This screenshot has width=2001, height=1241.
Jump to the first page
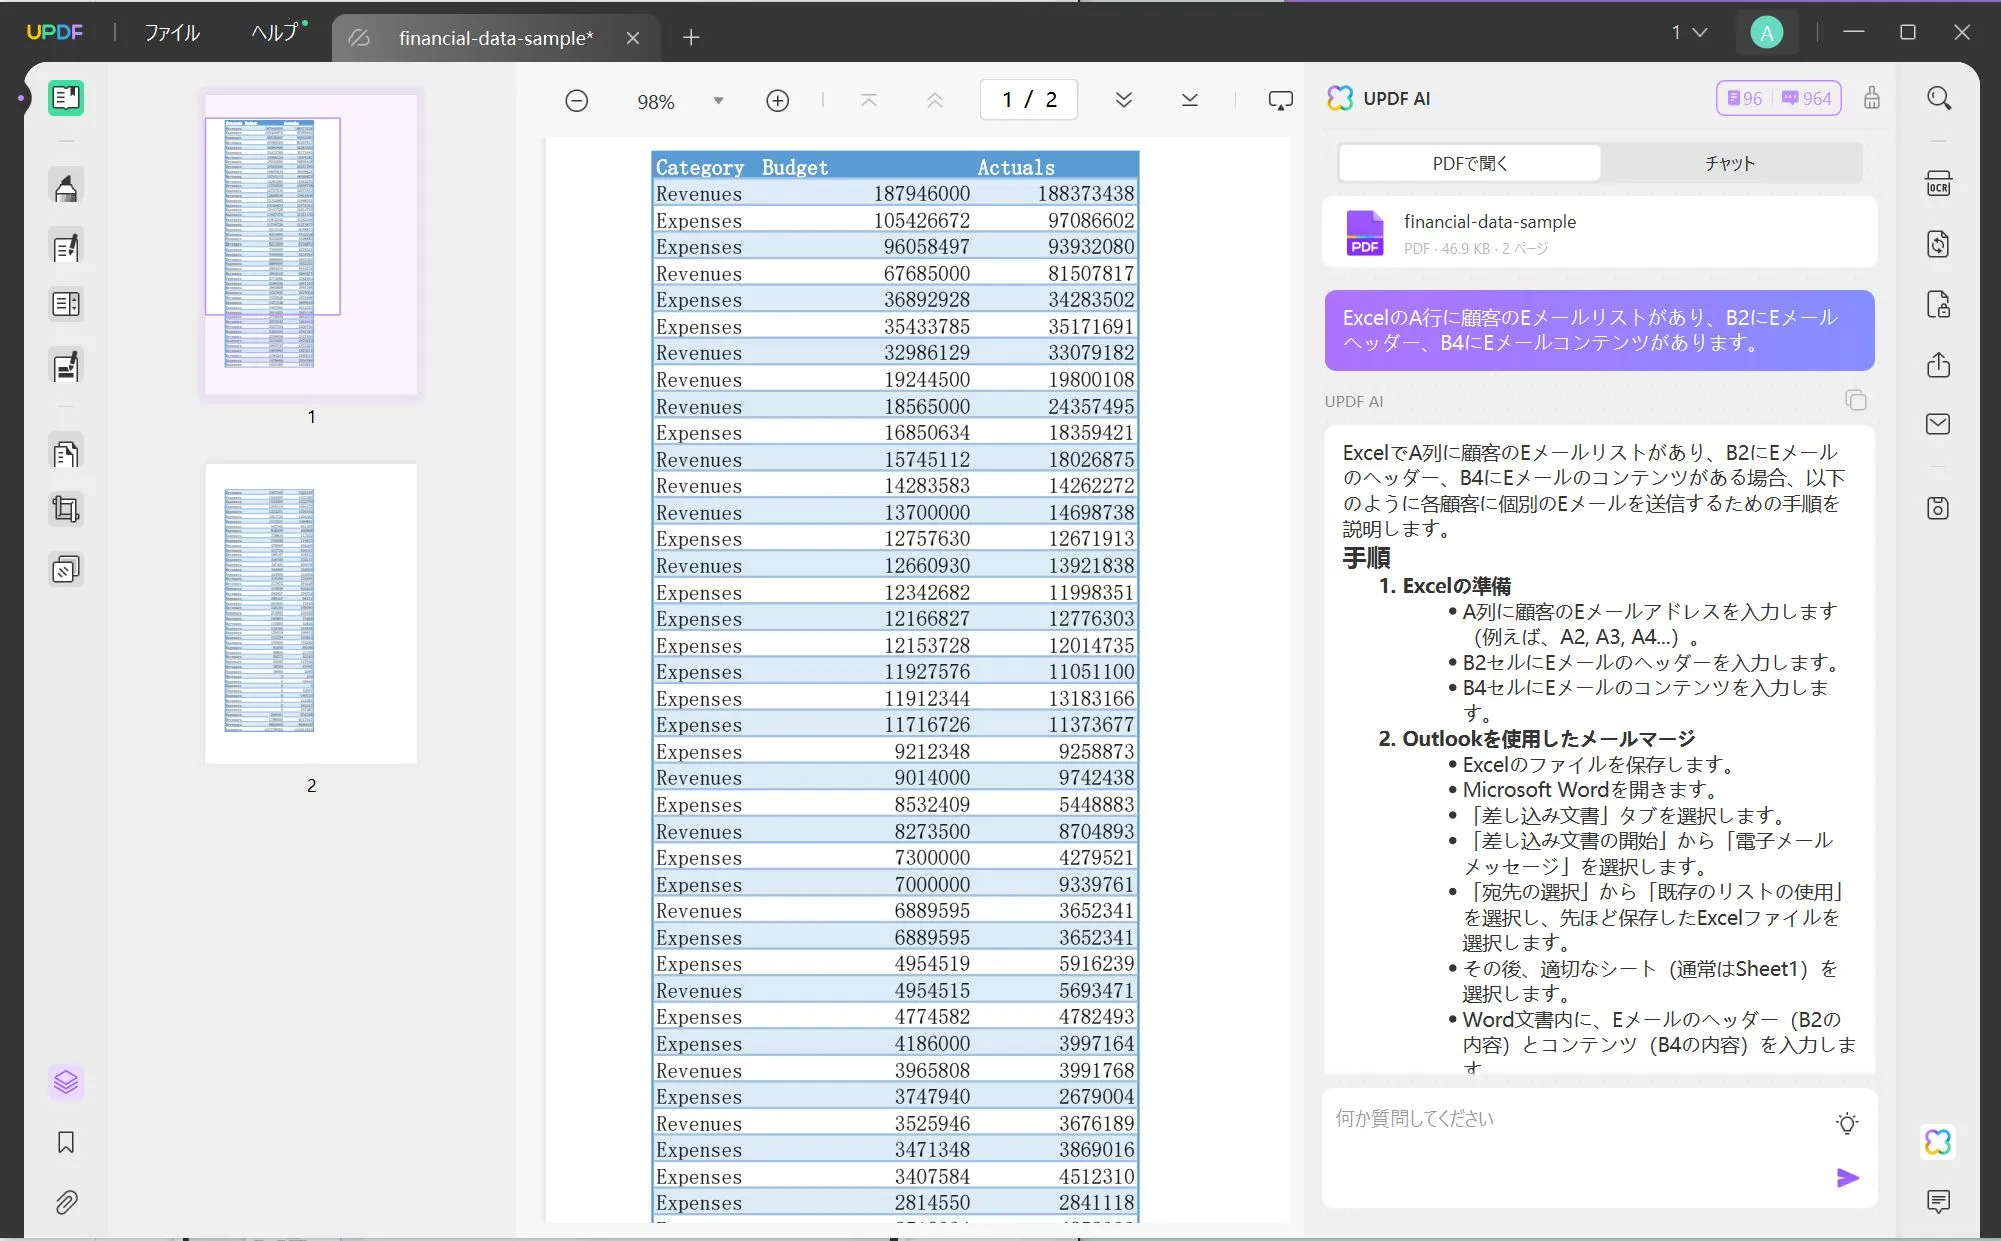coord(868,100)
